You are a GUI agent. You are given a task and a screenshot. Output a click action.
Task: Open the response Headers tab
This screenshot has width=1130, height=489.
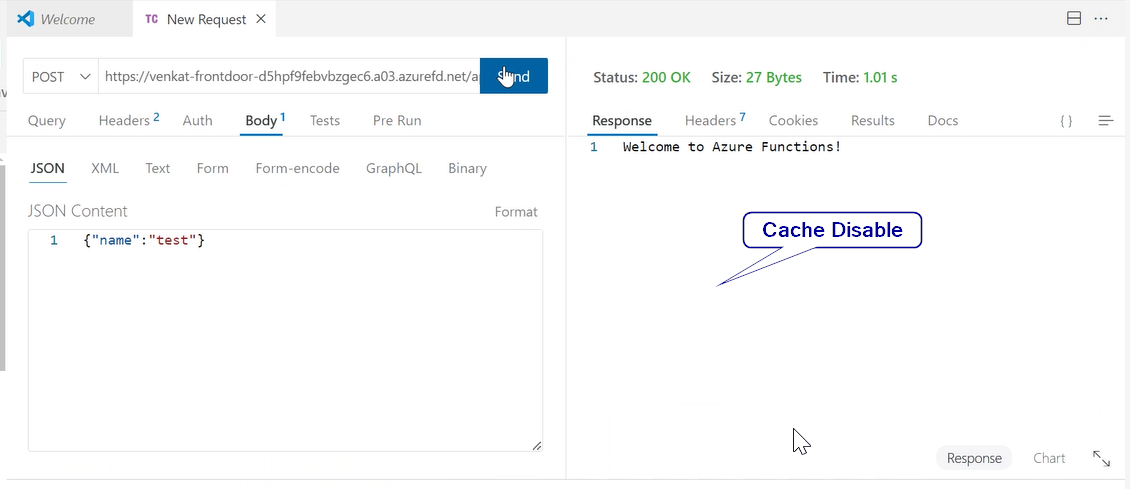click(x=715, y=120)
